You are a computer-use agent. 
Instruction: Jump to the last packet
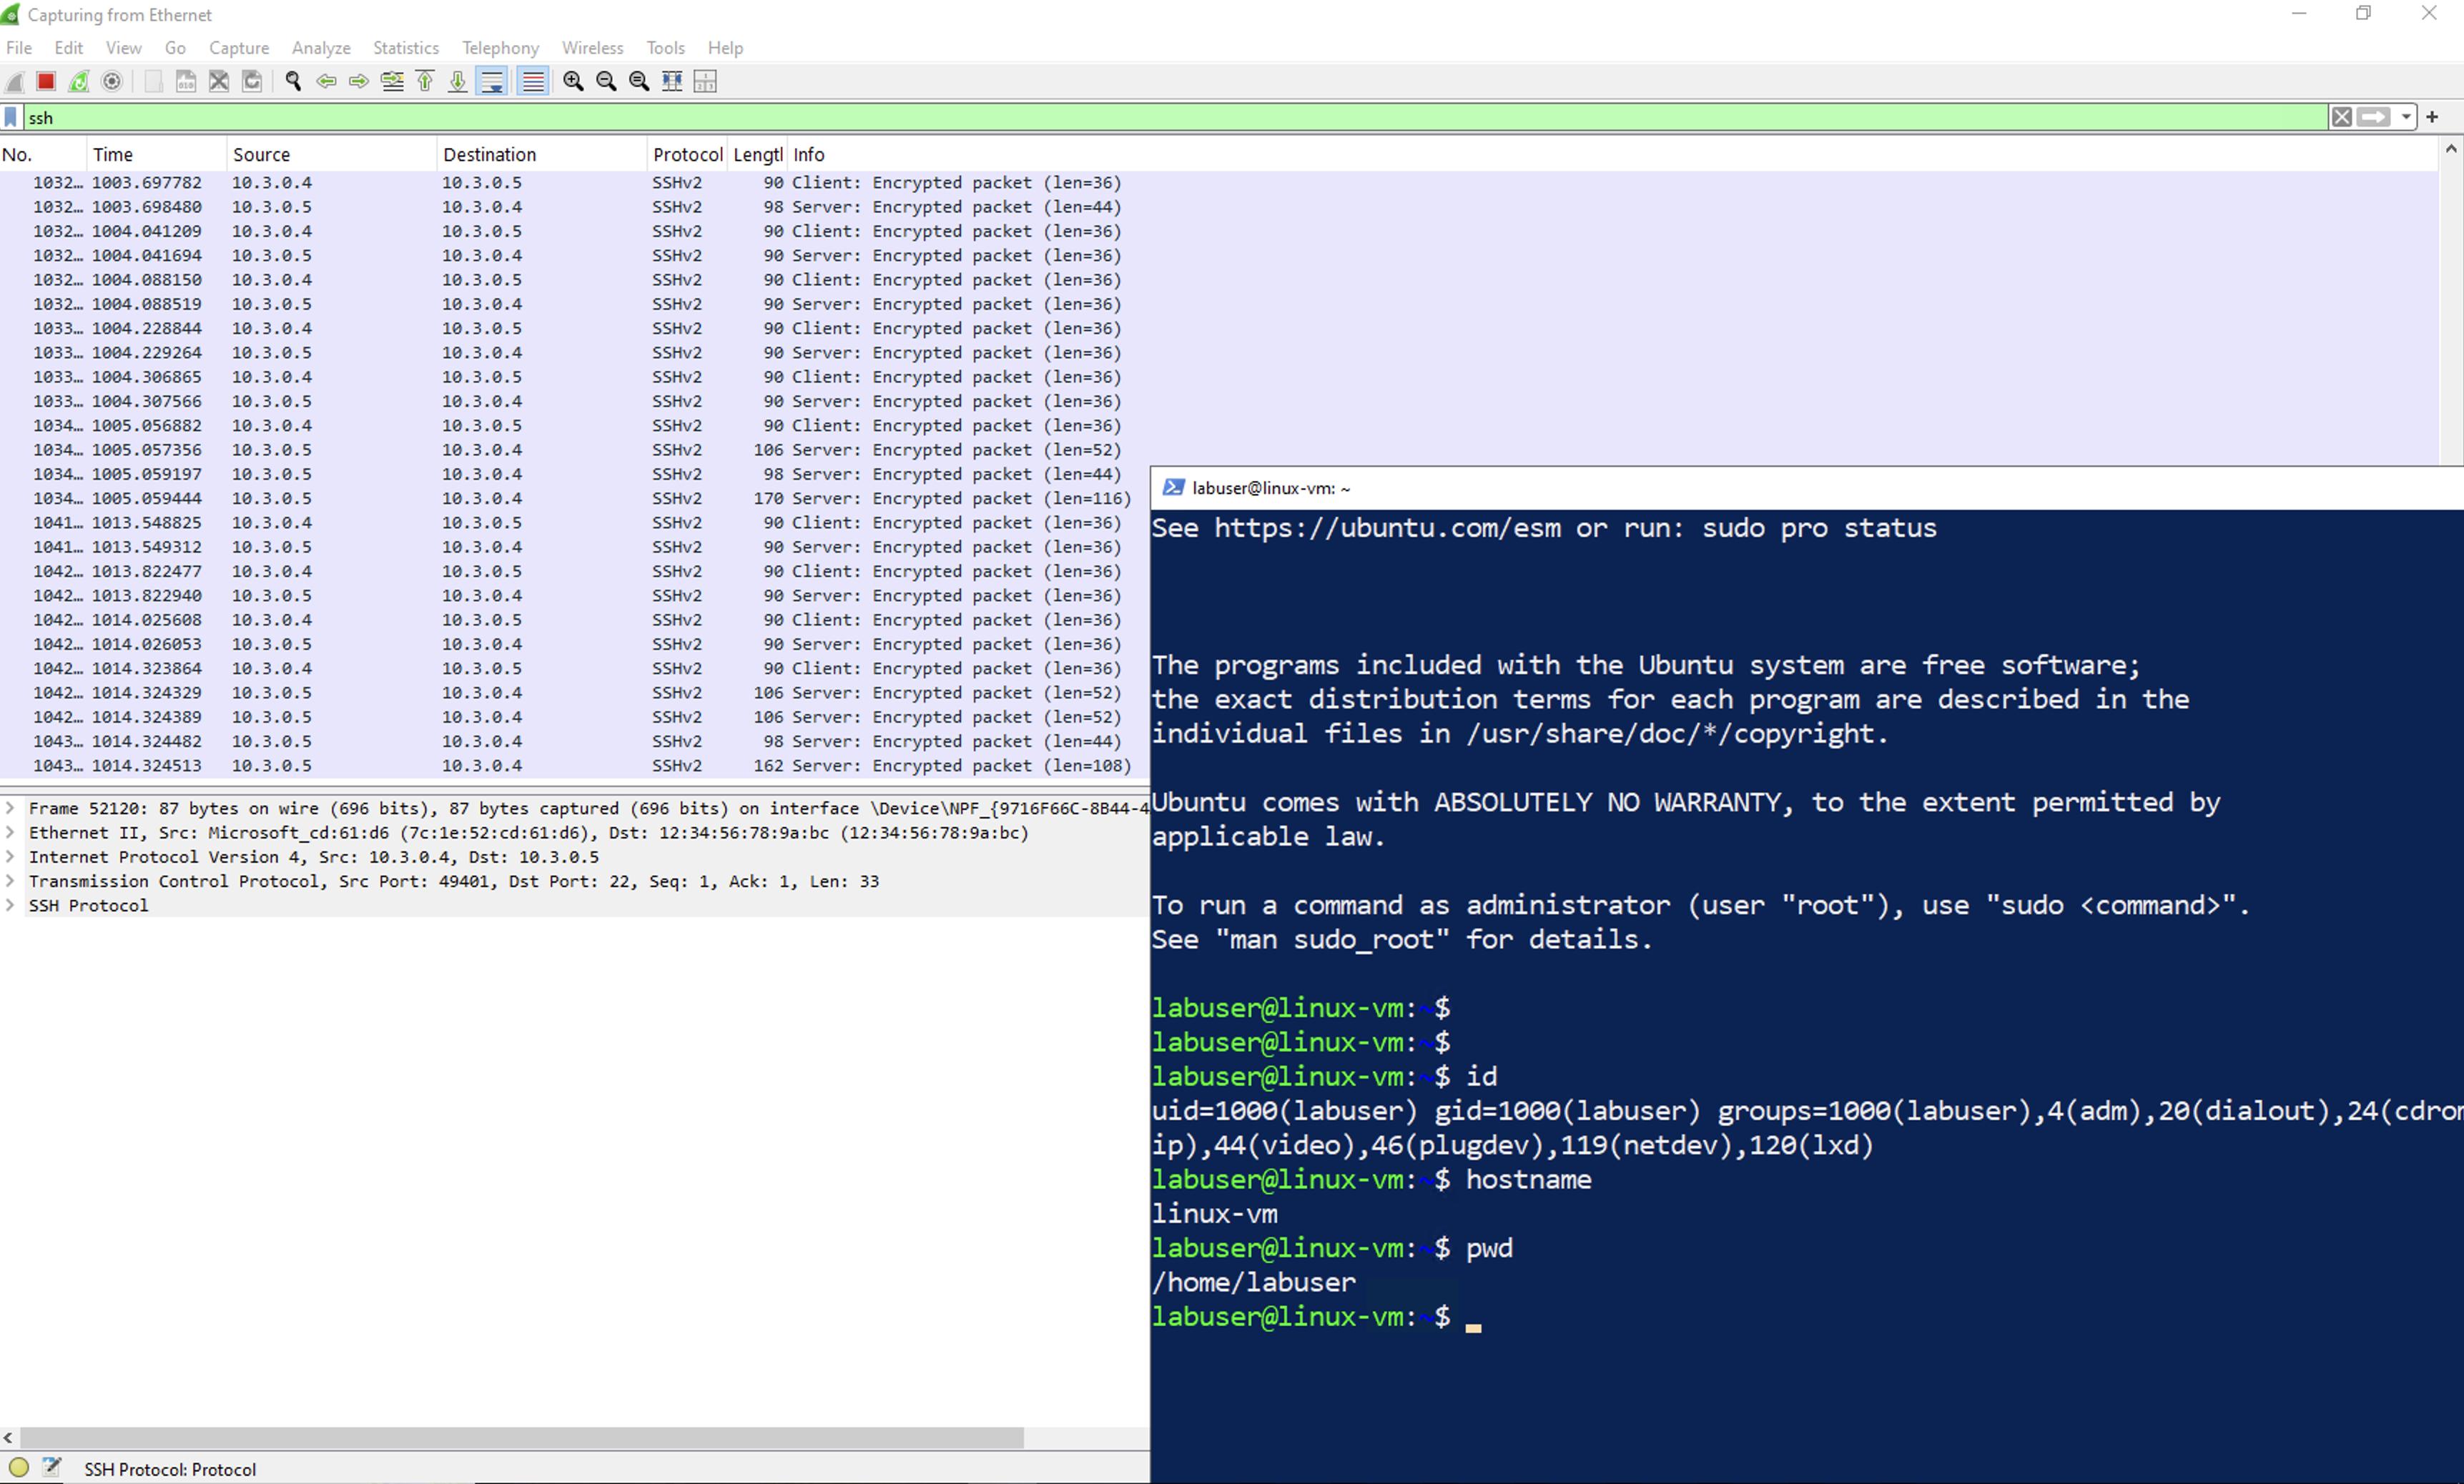point(458,81)
